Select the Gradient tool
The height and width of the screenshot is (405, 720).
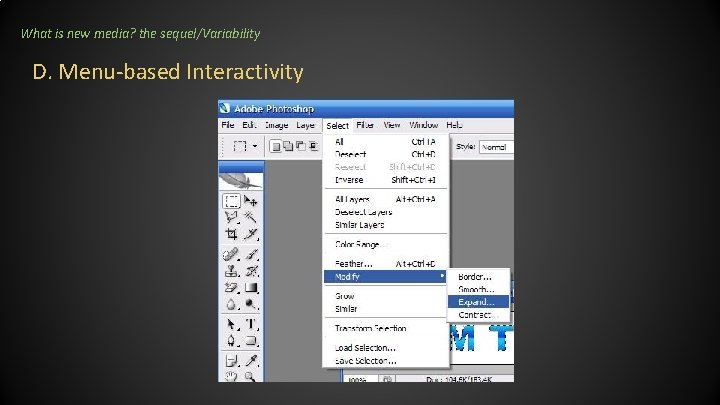(x=251, y=288)
